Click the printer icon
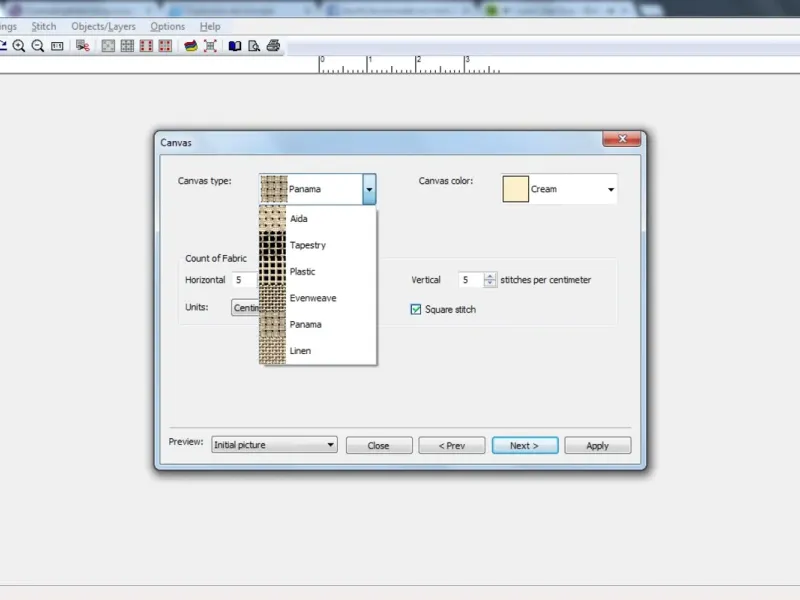 coord(273,46)
